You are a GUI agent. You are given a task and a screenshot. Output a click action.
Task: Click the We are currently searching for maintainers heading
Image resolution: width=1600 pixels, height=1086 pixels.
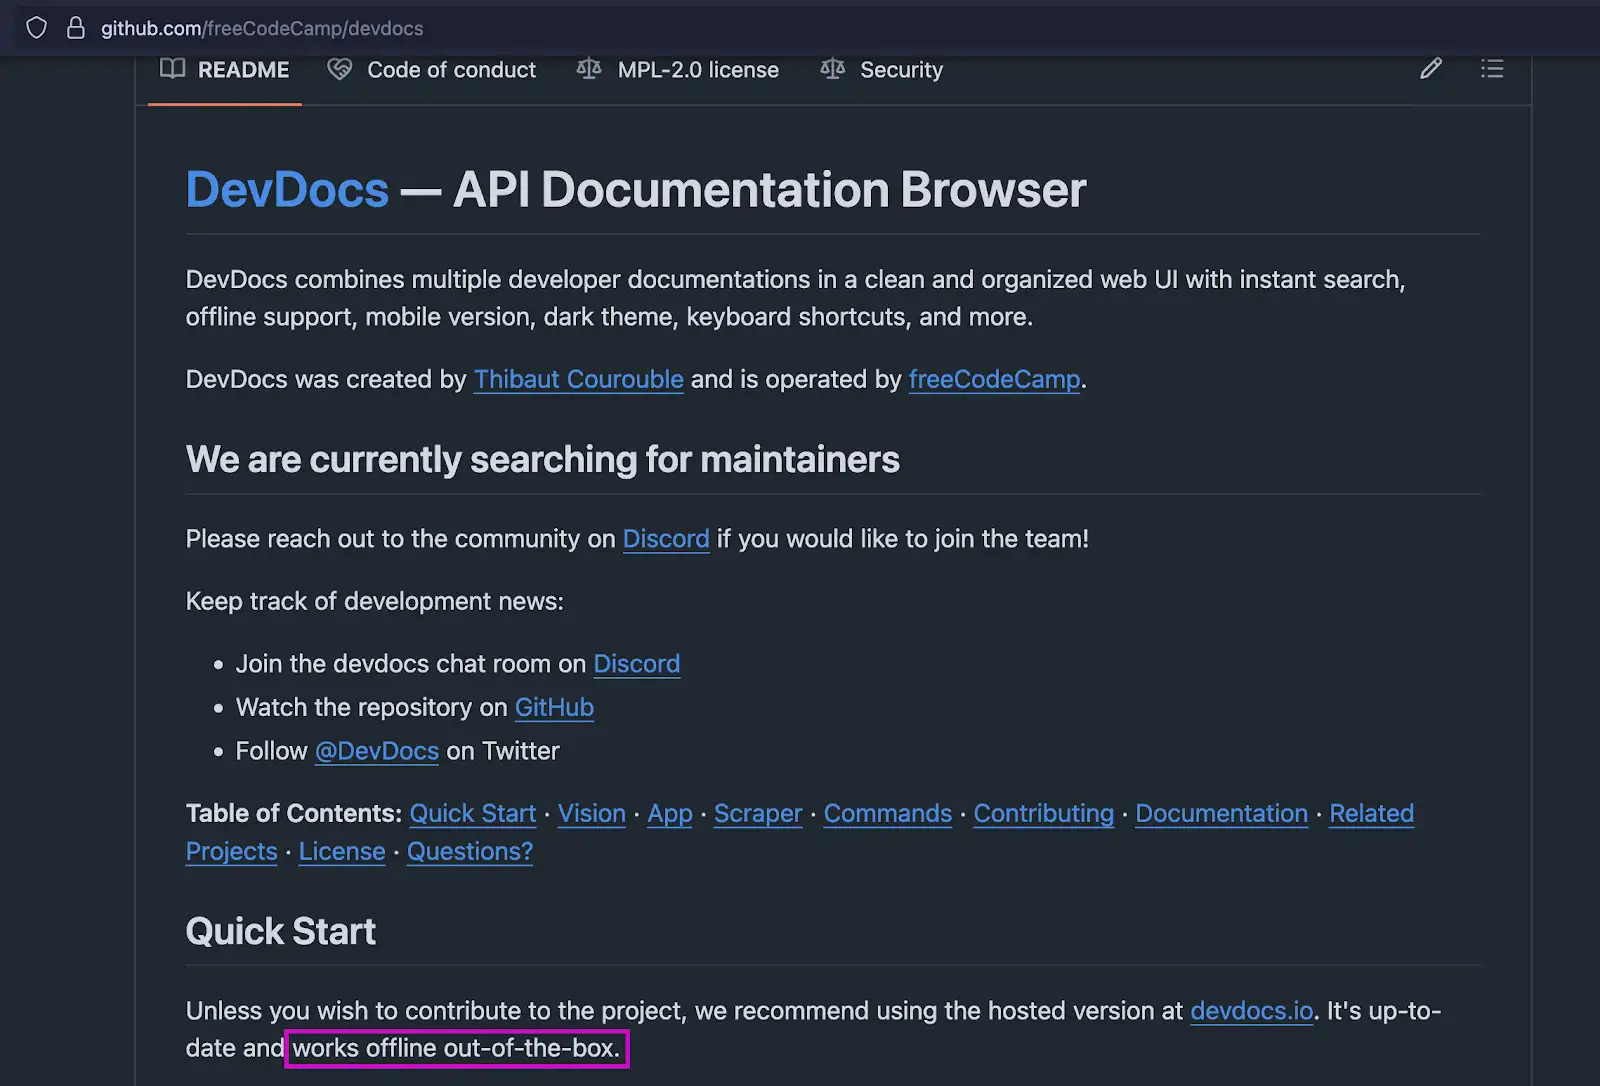pyautogui.click(x=543, y=460)
